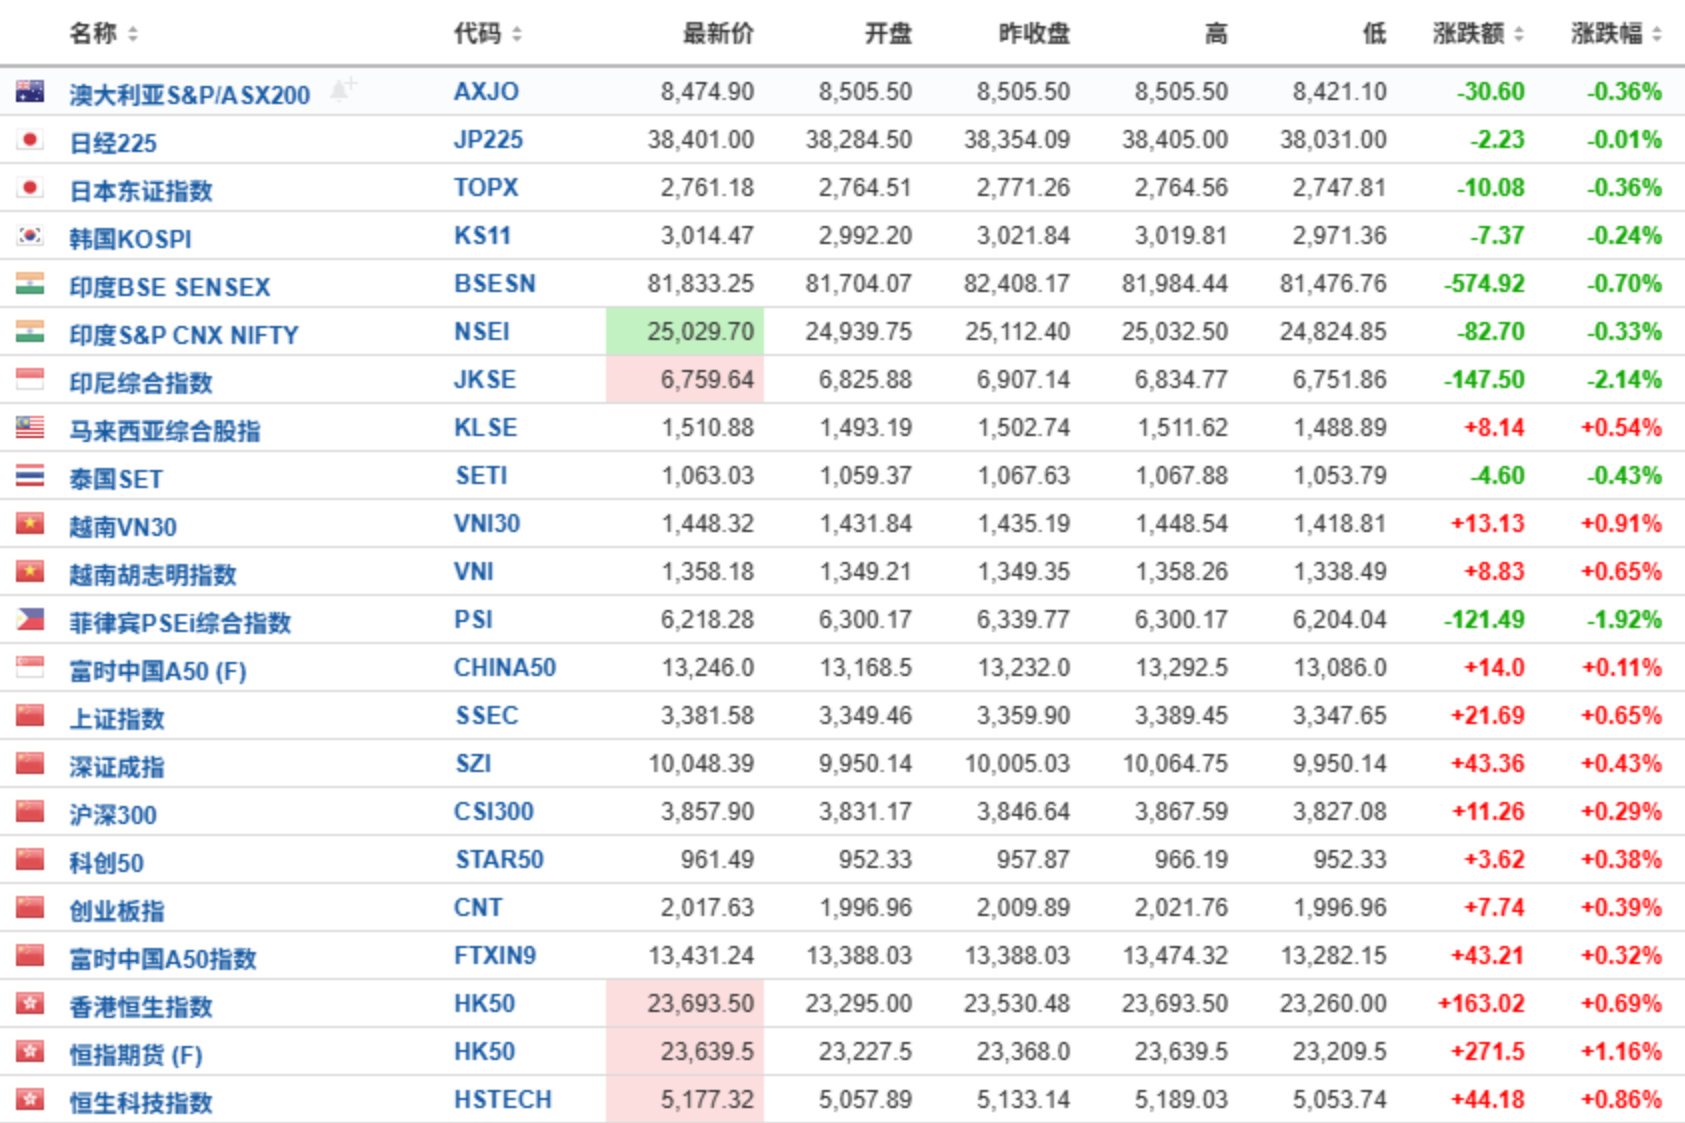
Task: Click the Indonesia flag beside 印尼综合指数
Action: (30, 380)
